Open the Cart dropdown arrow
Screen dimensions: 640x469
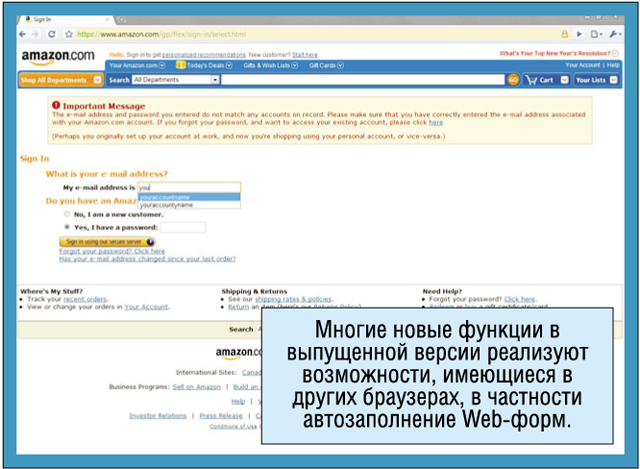pyautogui.click(x=564, y=80)
